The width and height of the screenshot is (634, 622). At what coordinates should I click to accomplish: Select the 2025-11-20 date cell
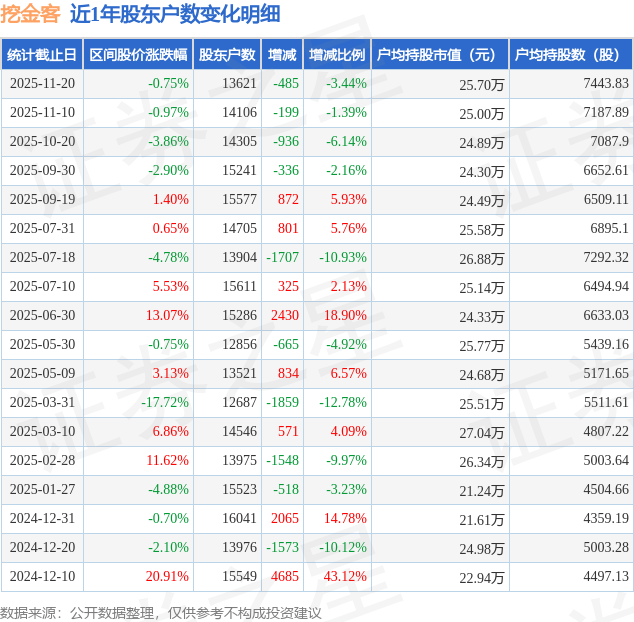tap(42, 84)
